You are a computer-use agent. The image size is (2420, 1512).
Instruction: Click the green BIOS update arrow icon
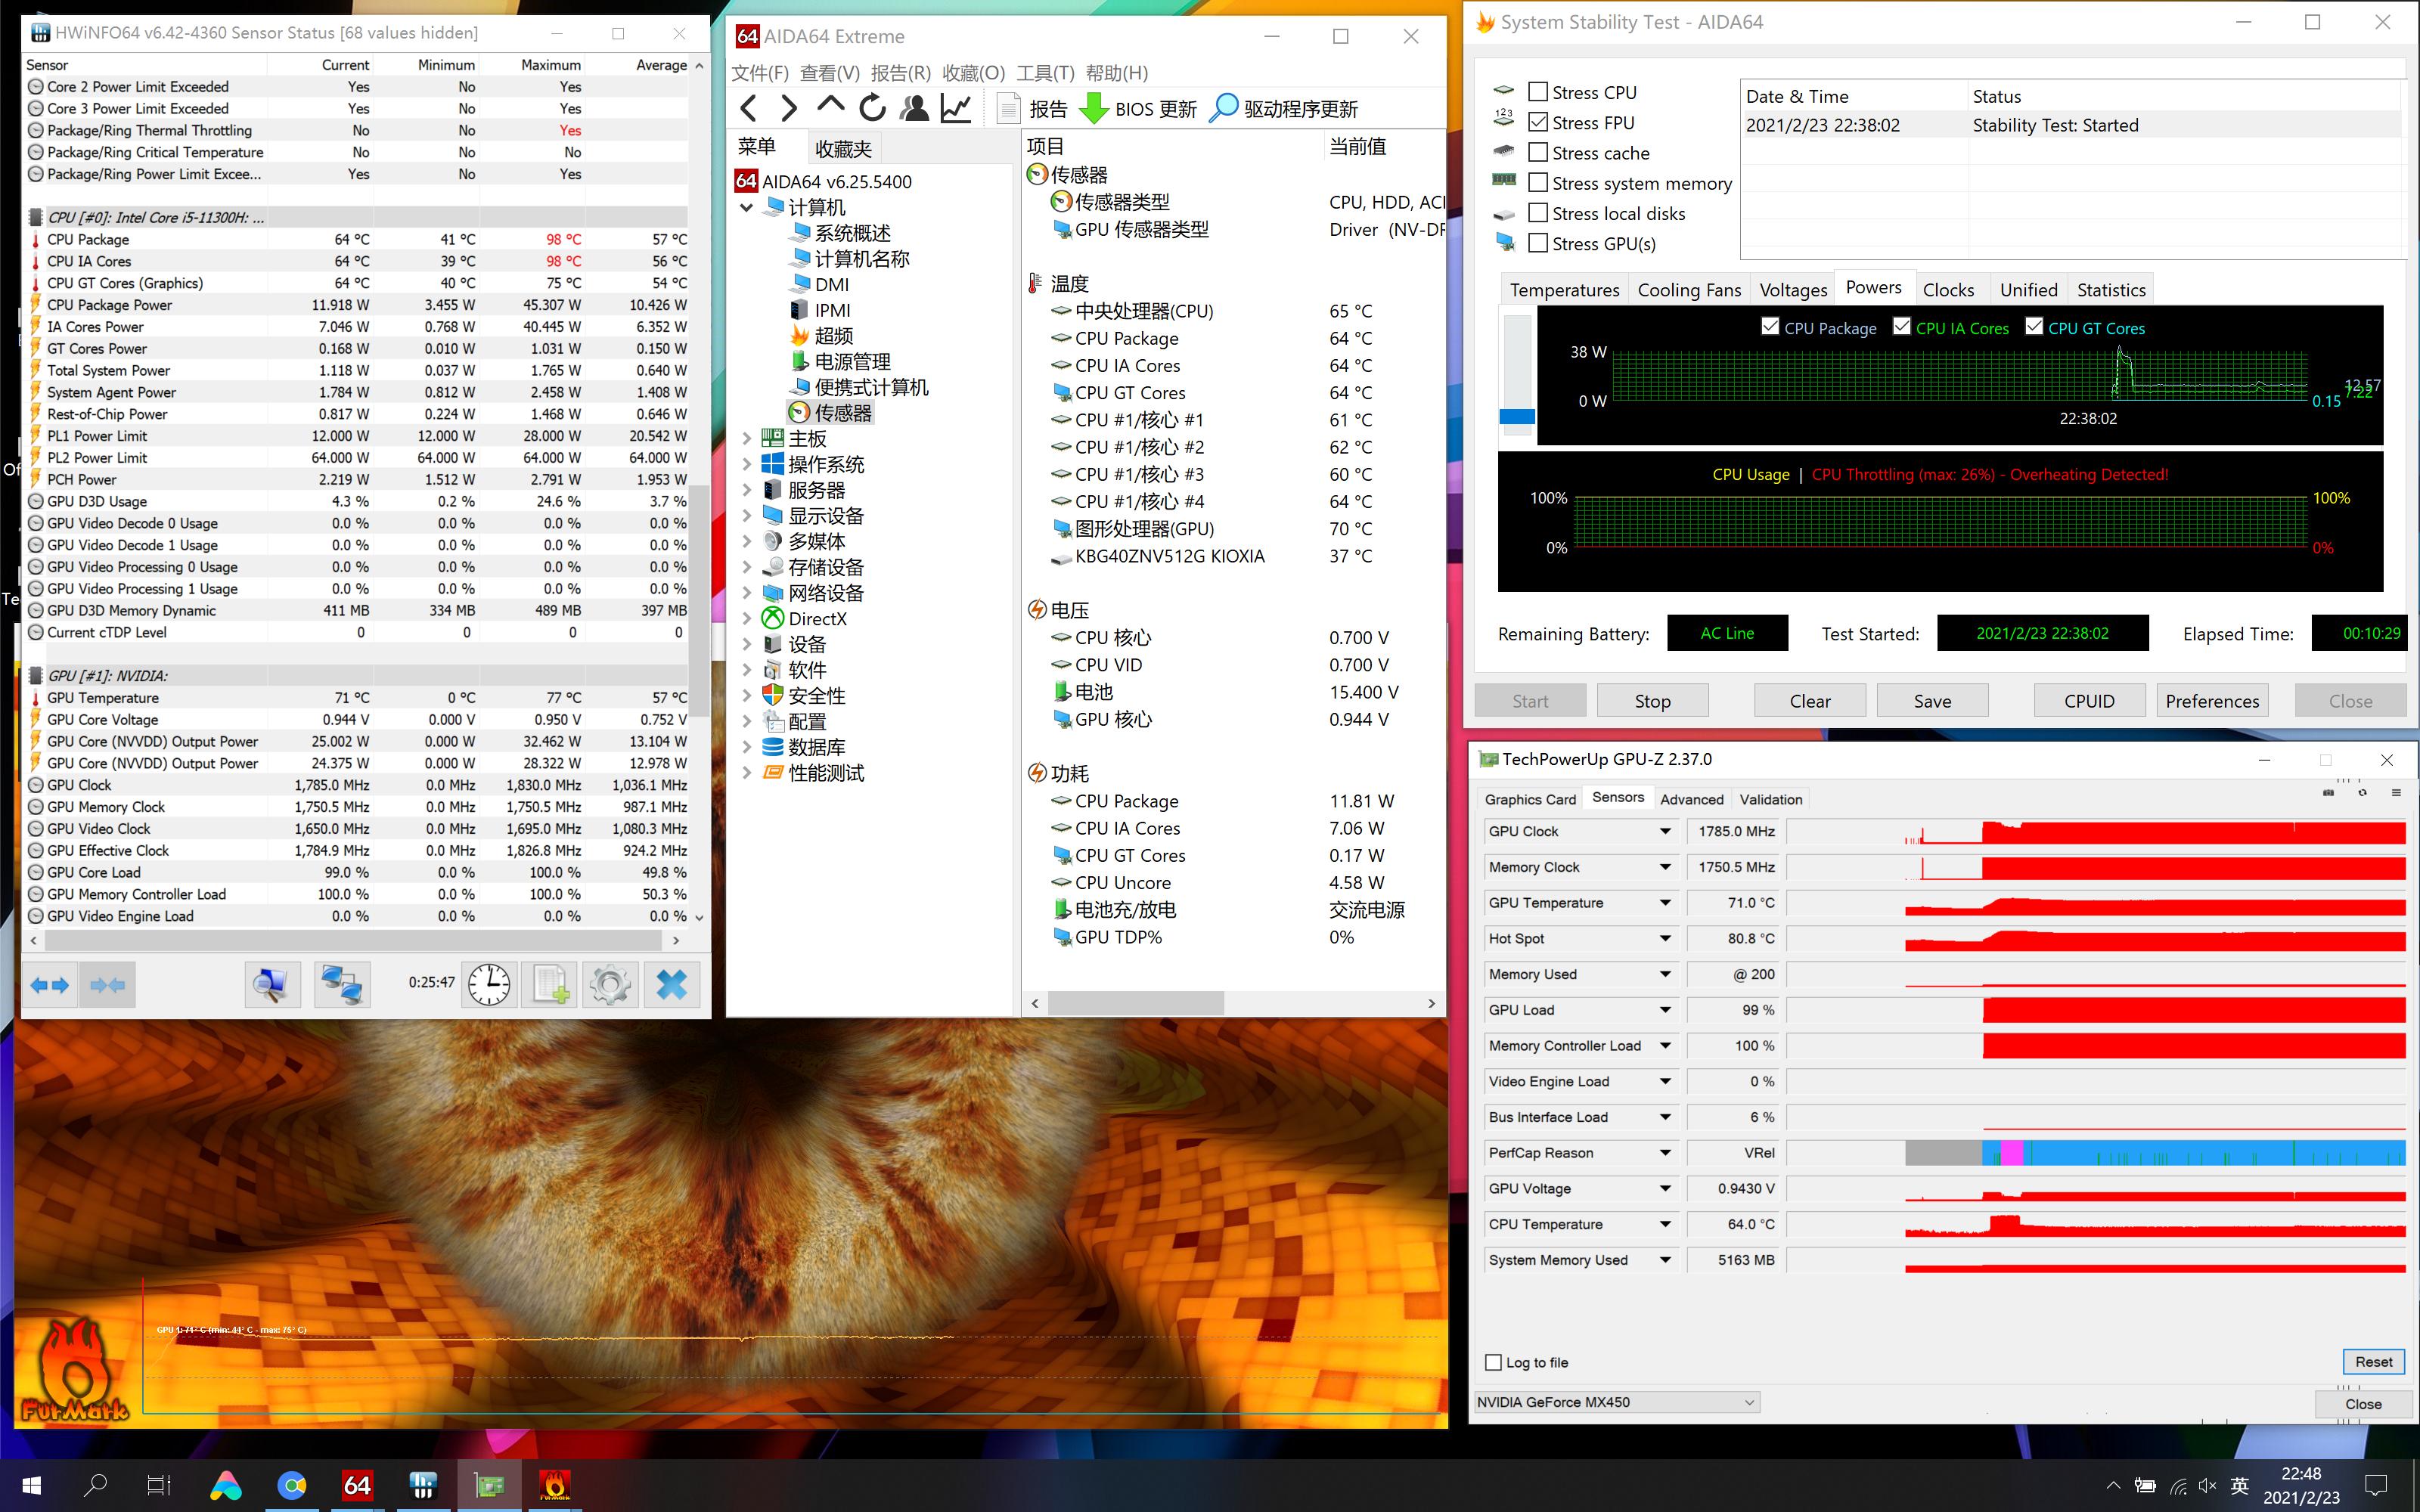coord(1095,108)
